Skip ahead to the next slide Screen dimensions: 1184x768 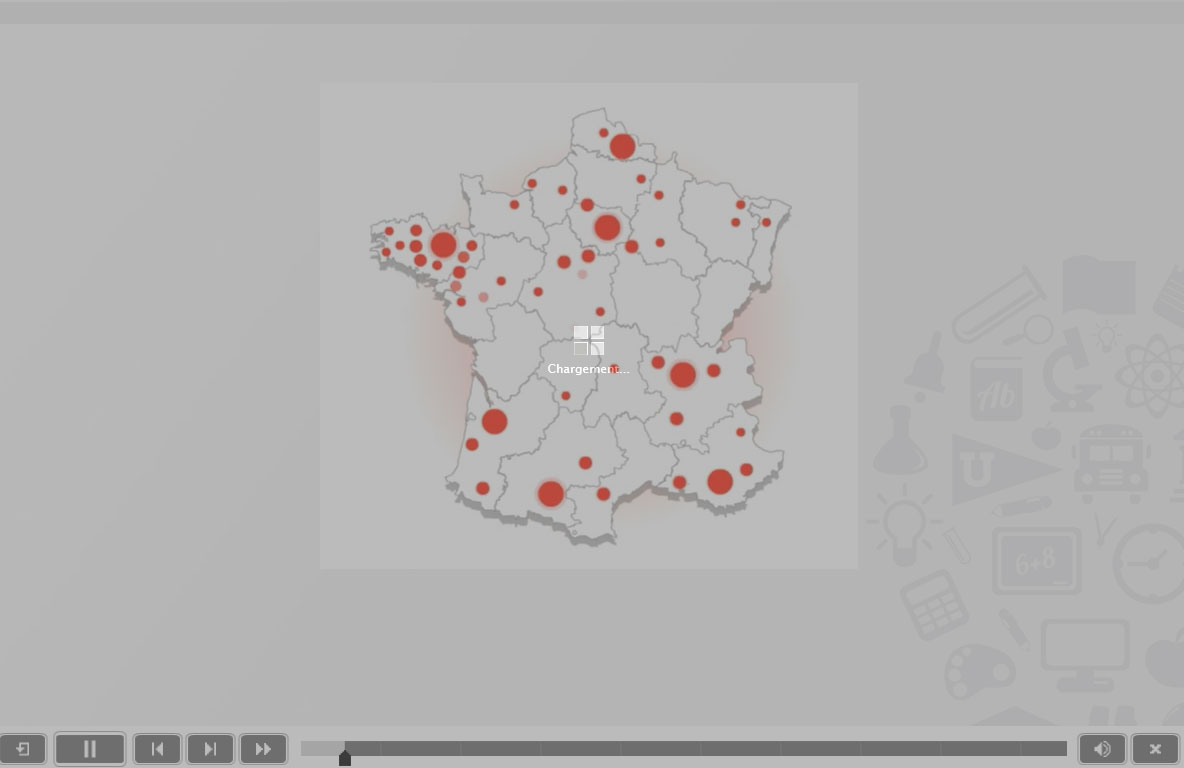tap(210, 749)
